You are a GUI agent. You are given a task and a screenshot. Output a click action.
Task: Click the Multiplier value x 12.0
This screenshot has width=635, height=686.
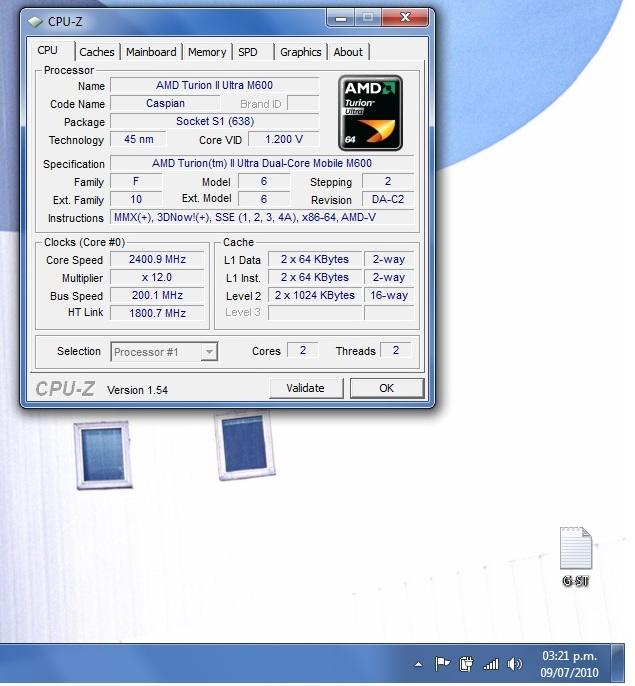(x=157, y=277)
